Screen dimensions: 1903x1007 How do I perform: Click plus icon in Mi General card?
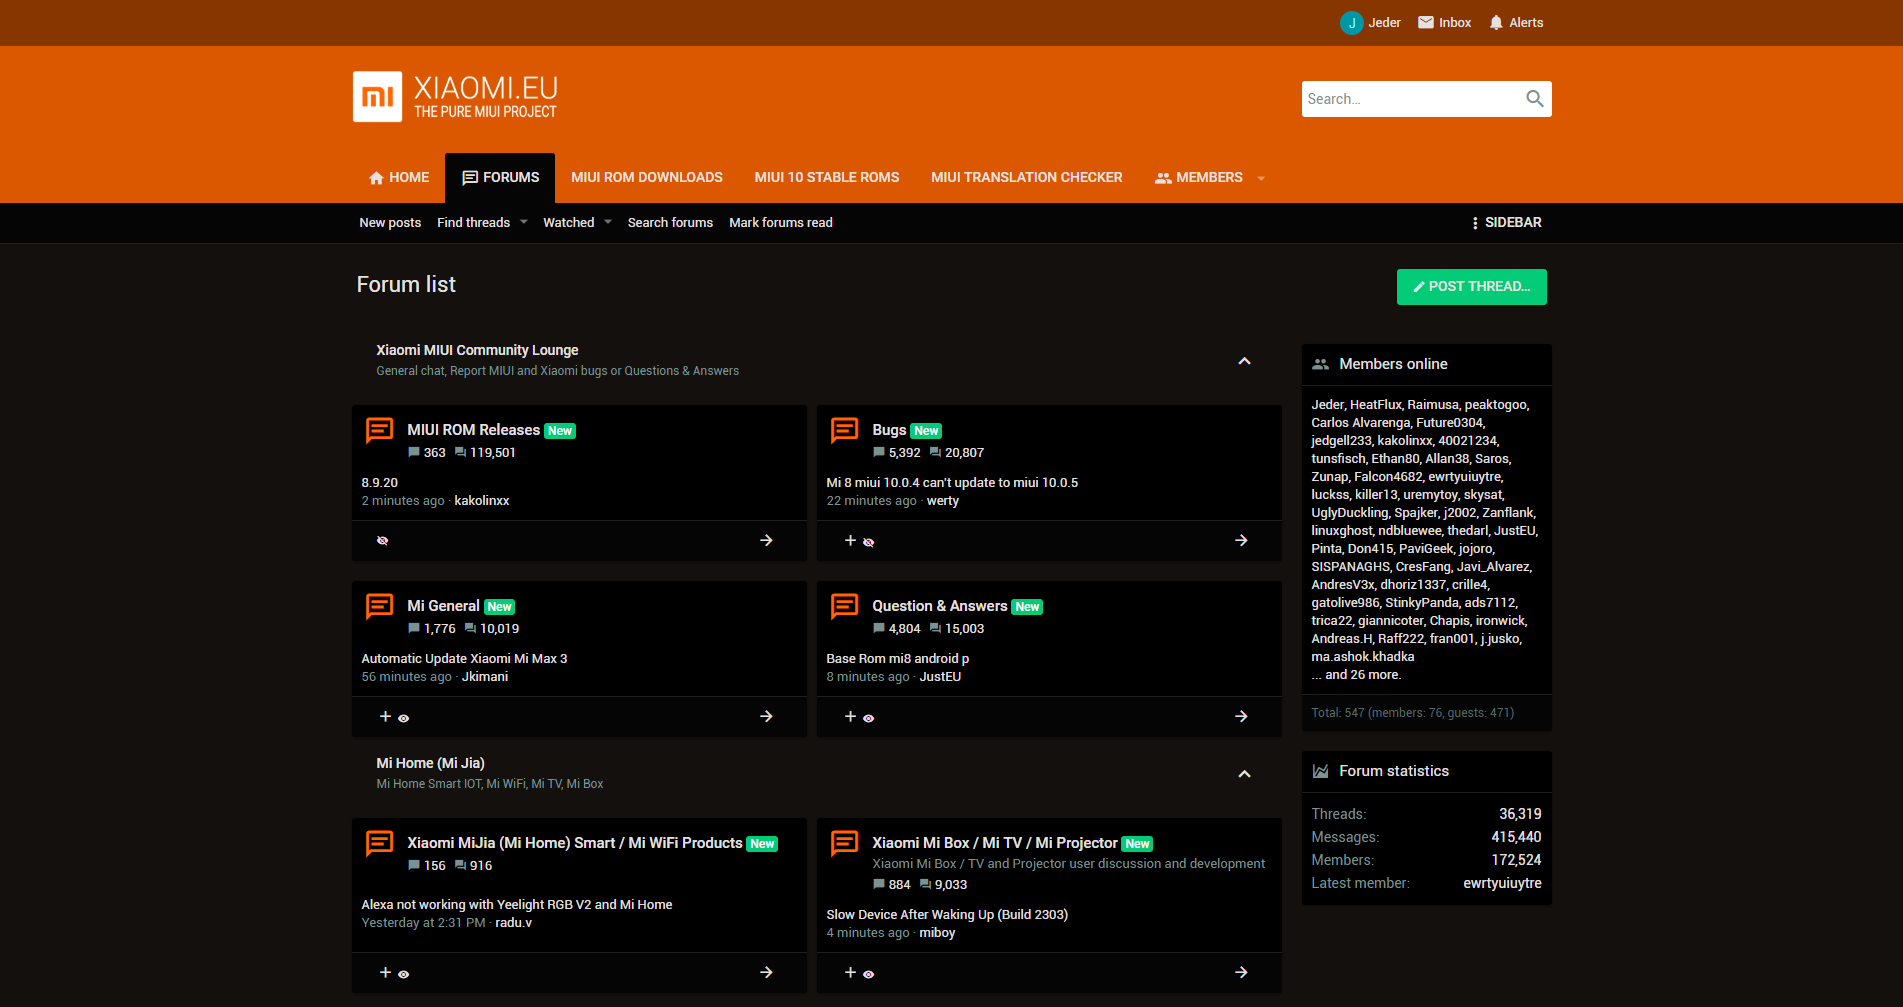[x=385, y=716]
